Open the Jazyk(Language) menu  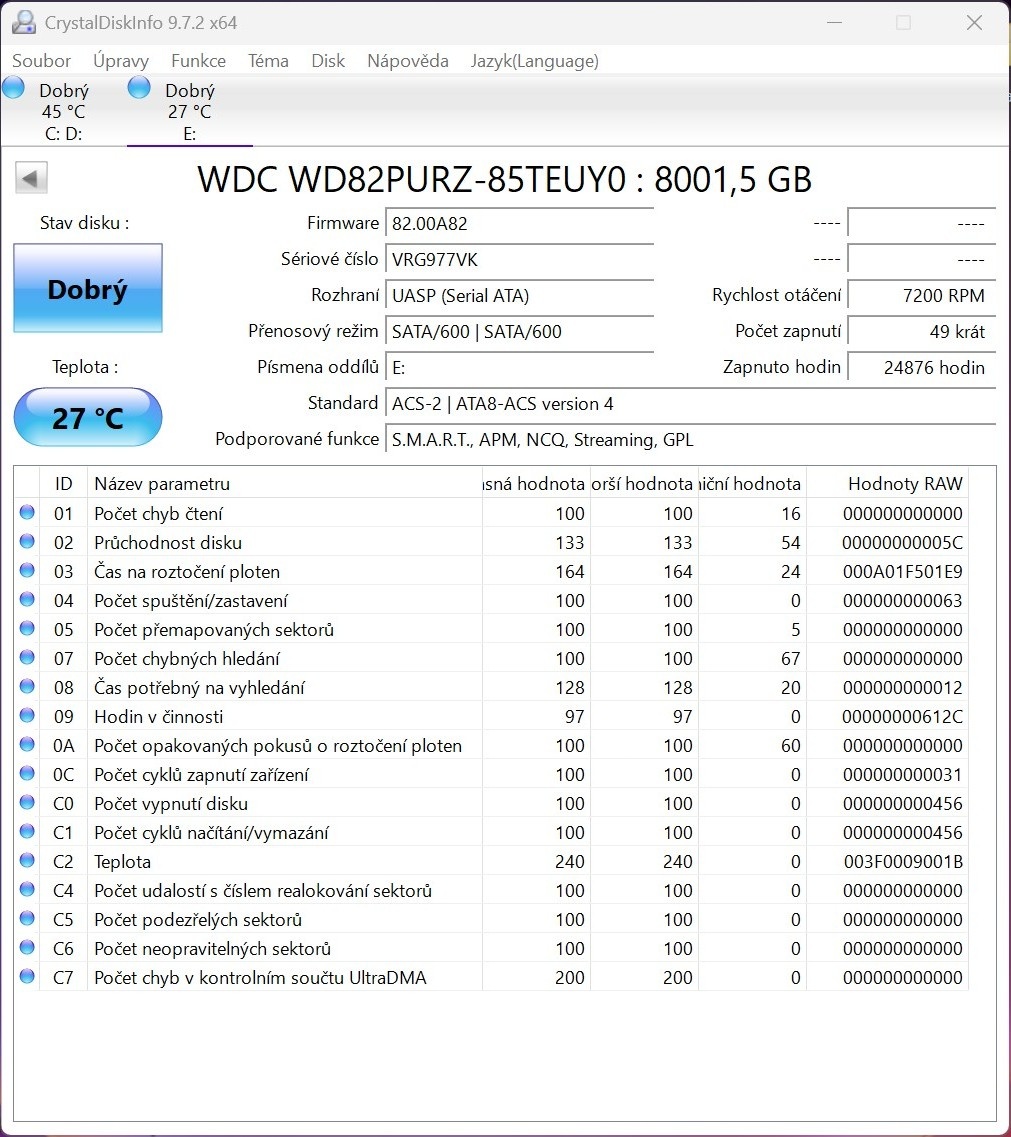point(535,61)
